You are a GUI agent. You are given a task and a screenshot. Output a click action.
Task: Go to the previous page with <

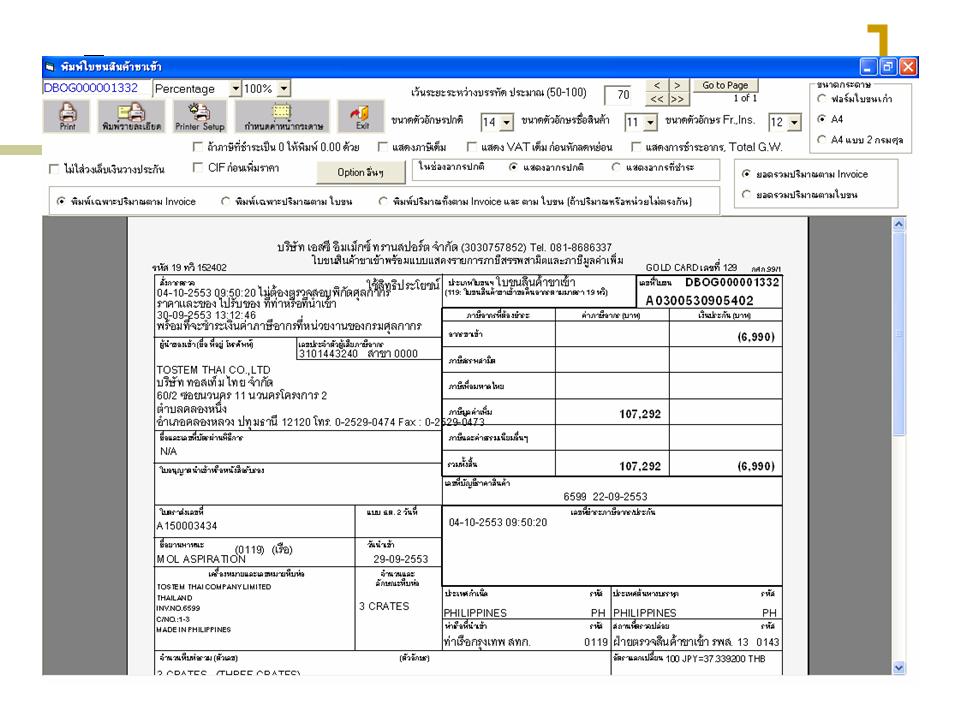pyautogui.click(x=657, y=86)
